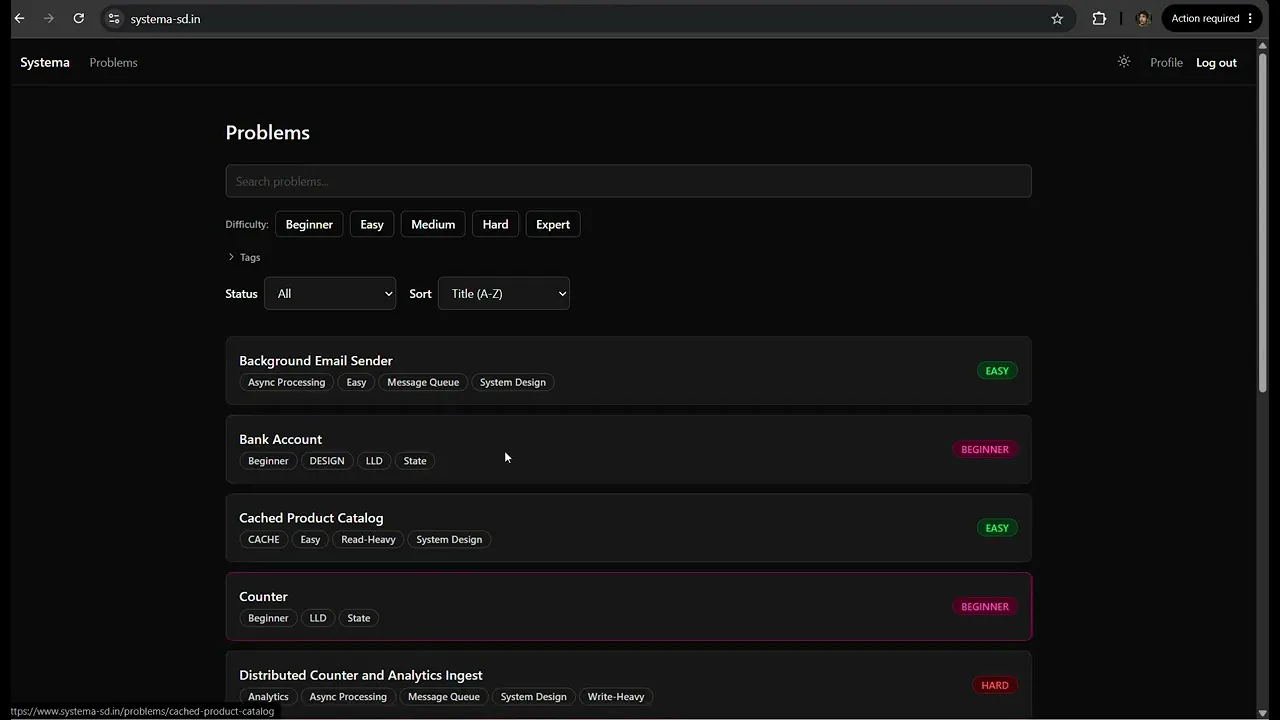This screenshot has height=720, width=1280.
Task: Click EASY badge on Background Email Sender
Action: click(997, 371)
